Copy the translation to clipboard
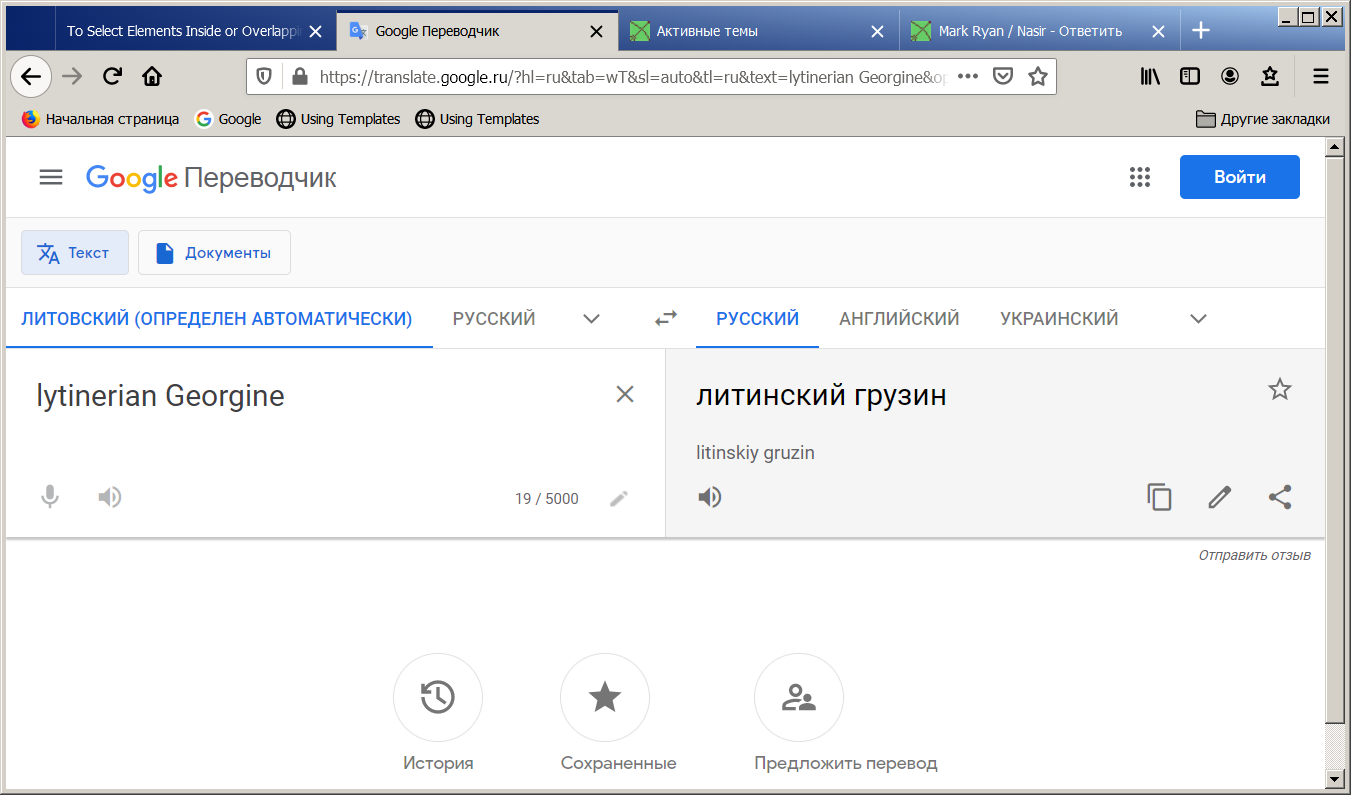The image size is (1351, 795). (x=1159, y=497)
